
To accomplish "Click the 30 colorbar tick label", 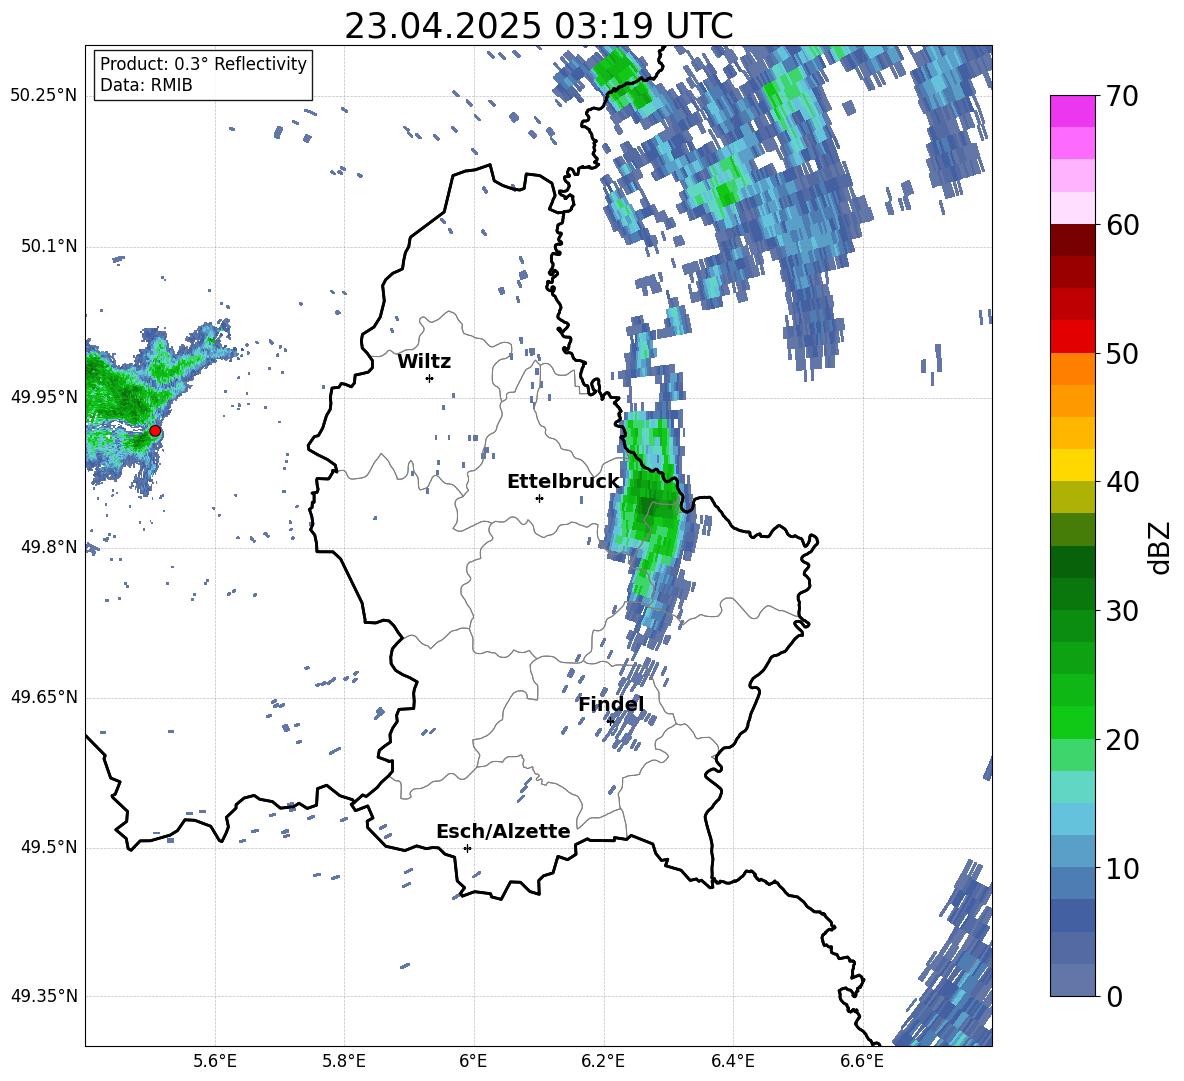I will (x=1122, y=611).
